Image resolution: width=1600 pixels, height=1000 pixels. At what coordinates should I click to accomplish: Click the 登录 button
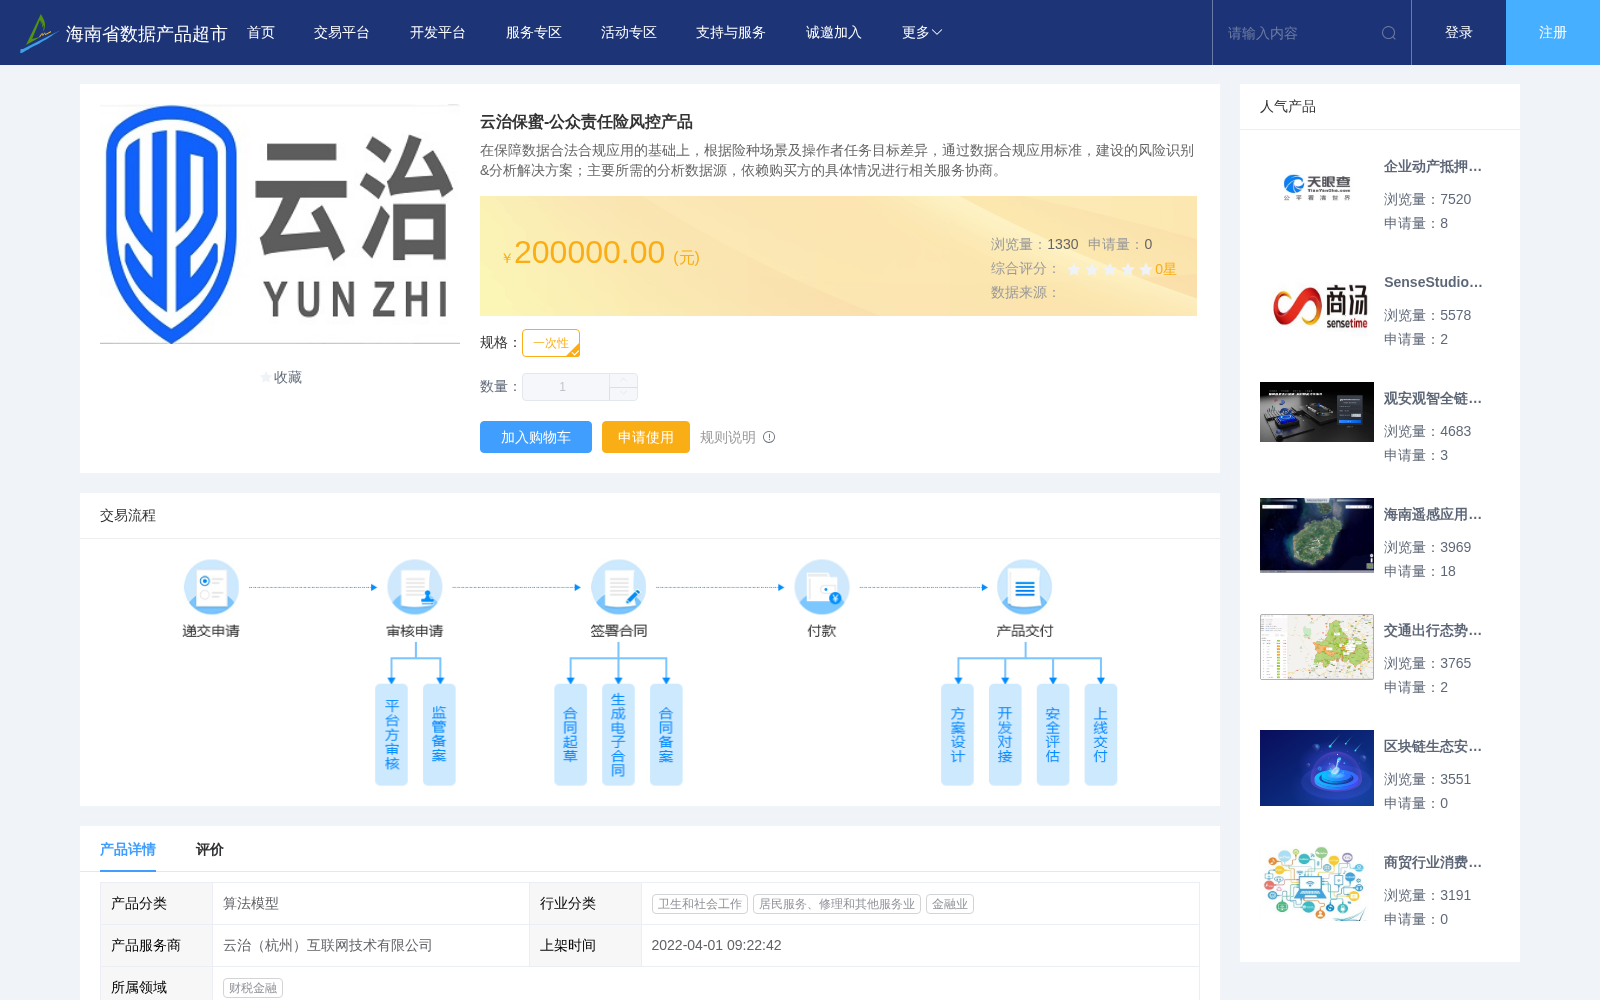(1459, 33)
